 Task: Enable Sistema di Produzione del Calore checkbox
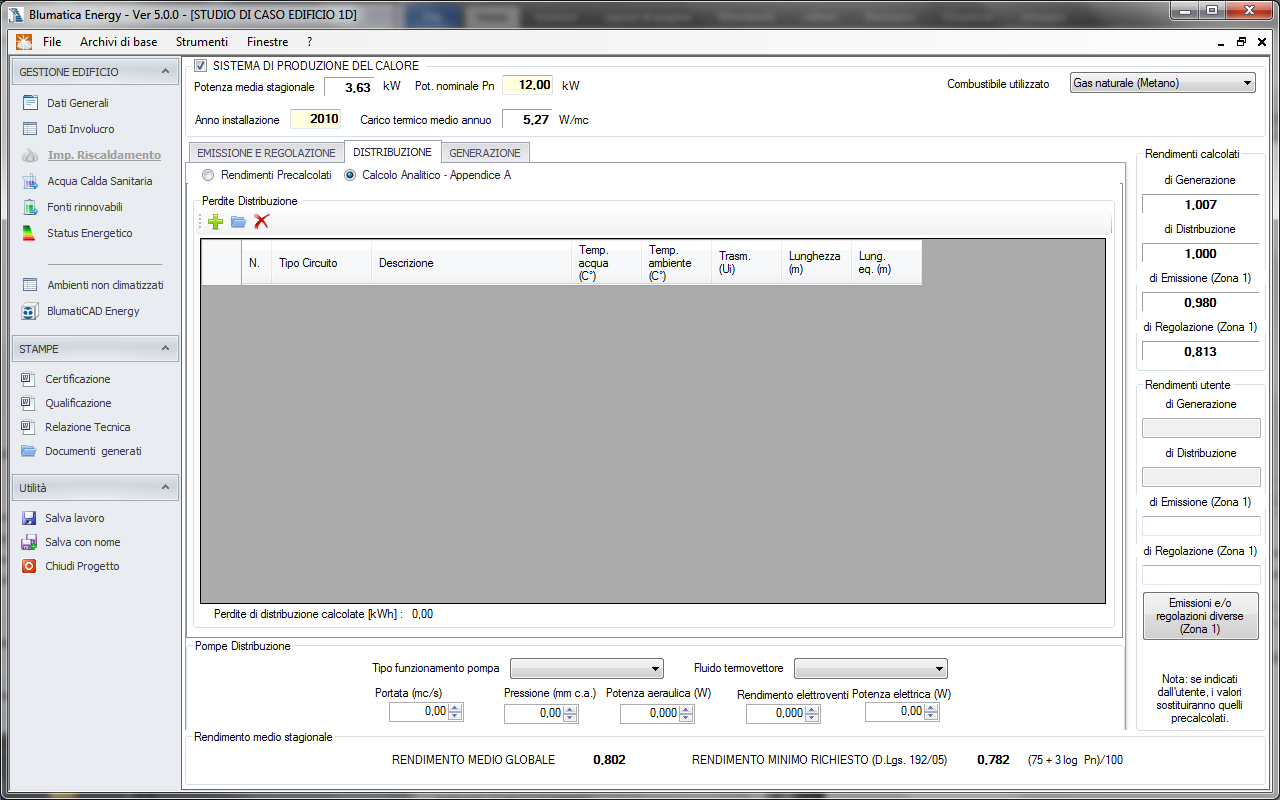coord(201,66)
